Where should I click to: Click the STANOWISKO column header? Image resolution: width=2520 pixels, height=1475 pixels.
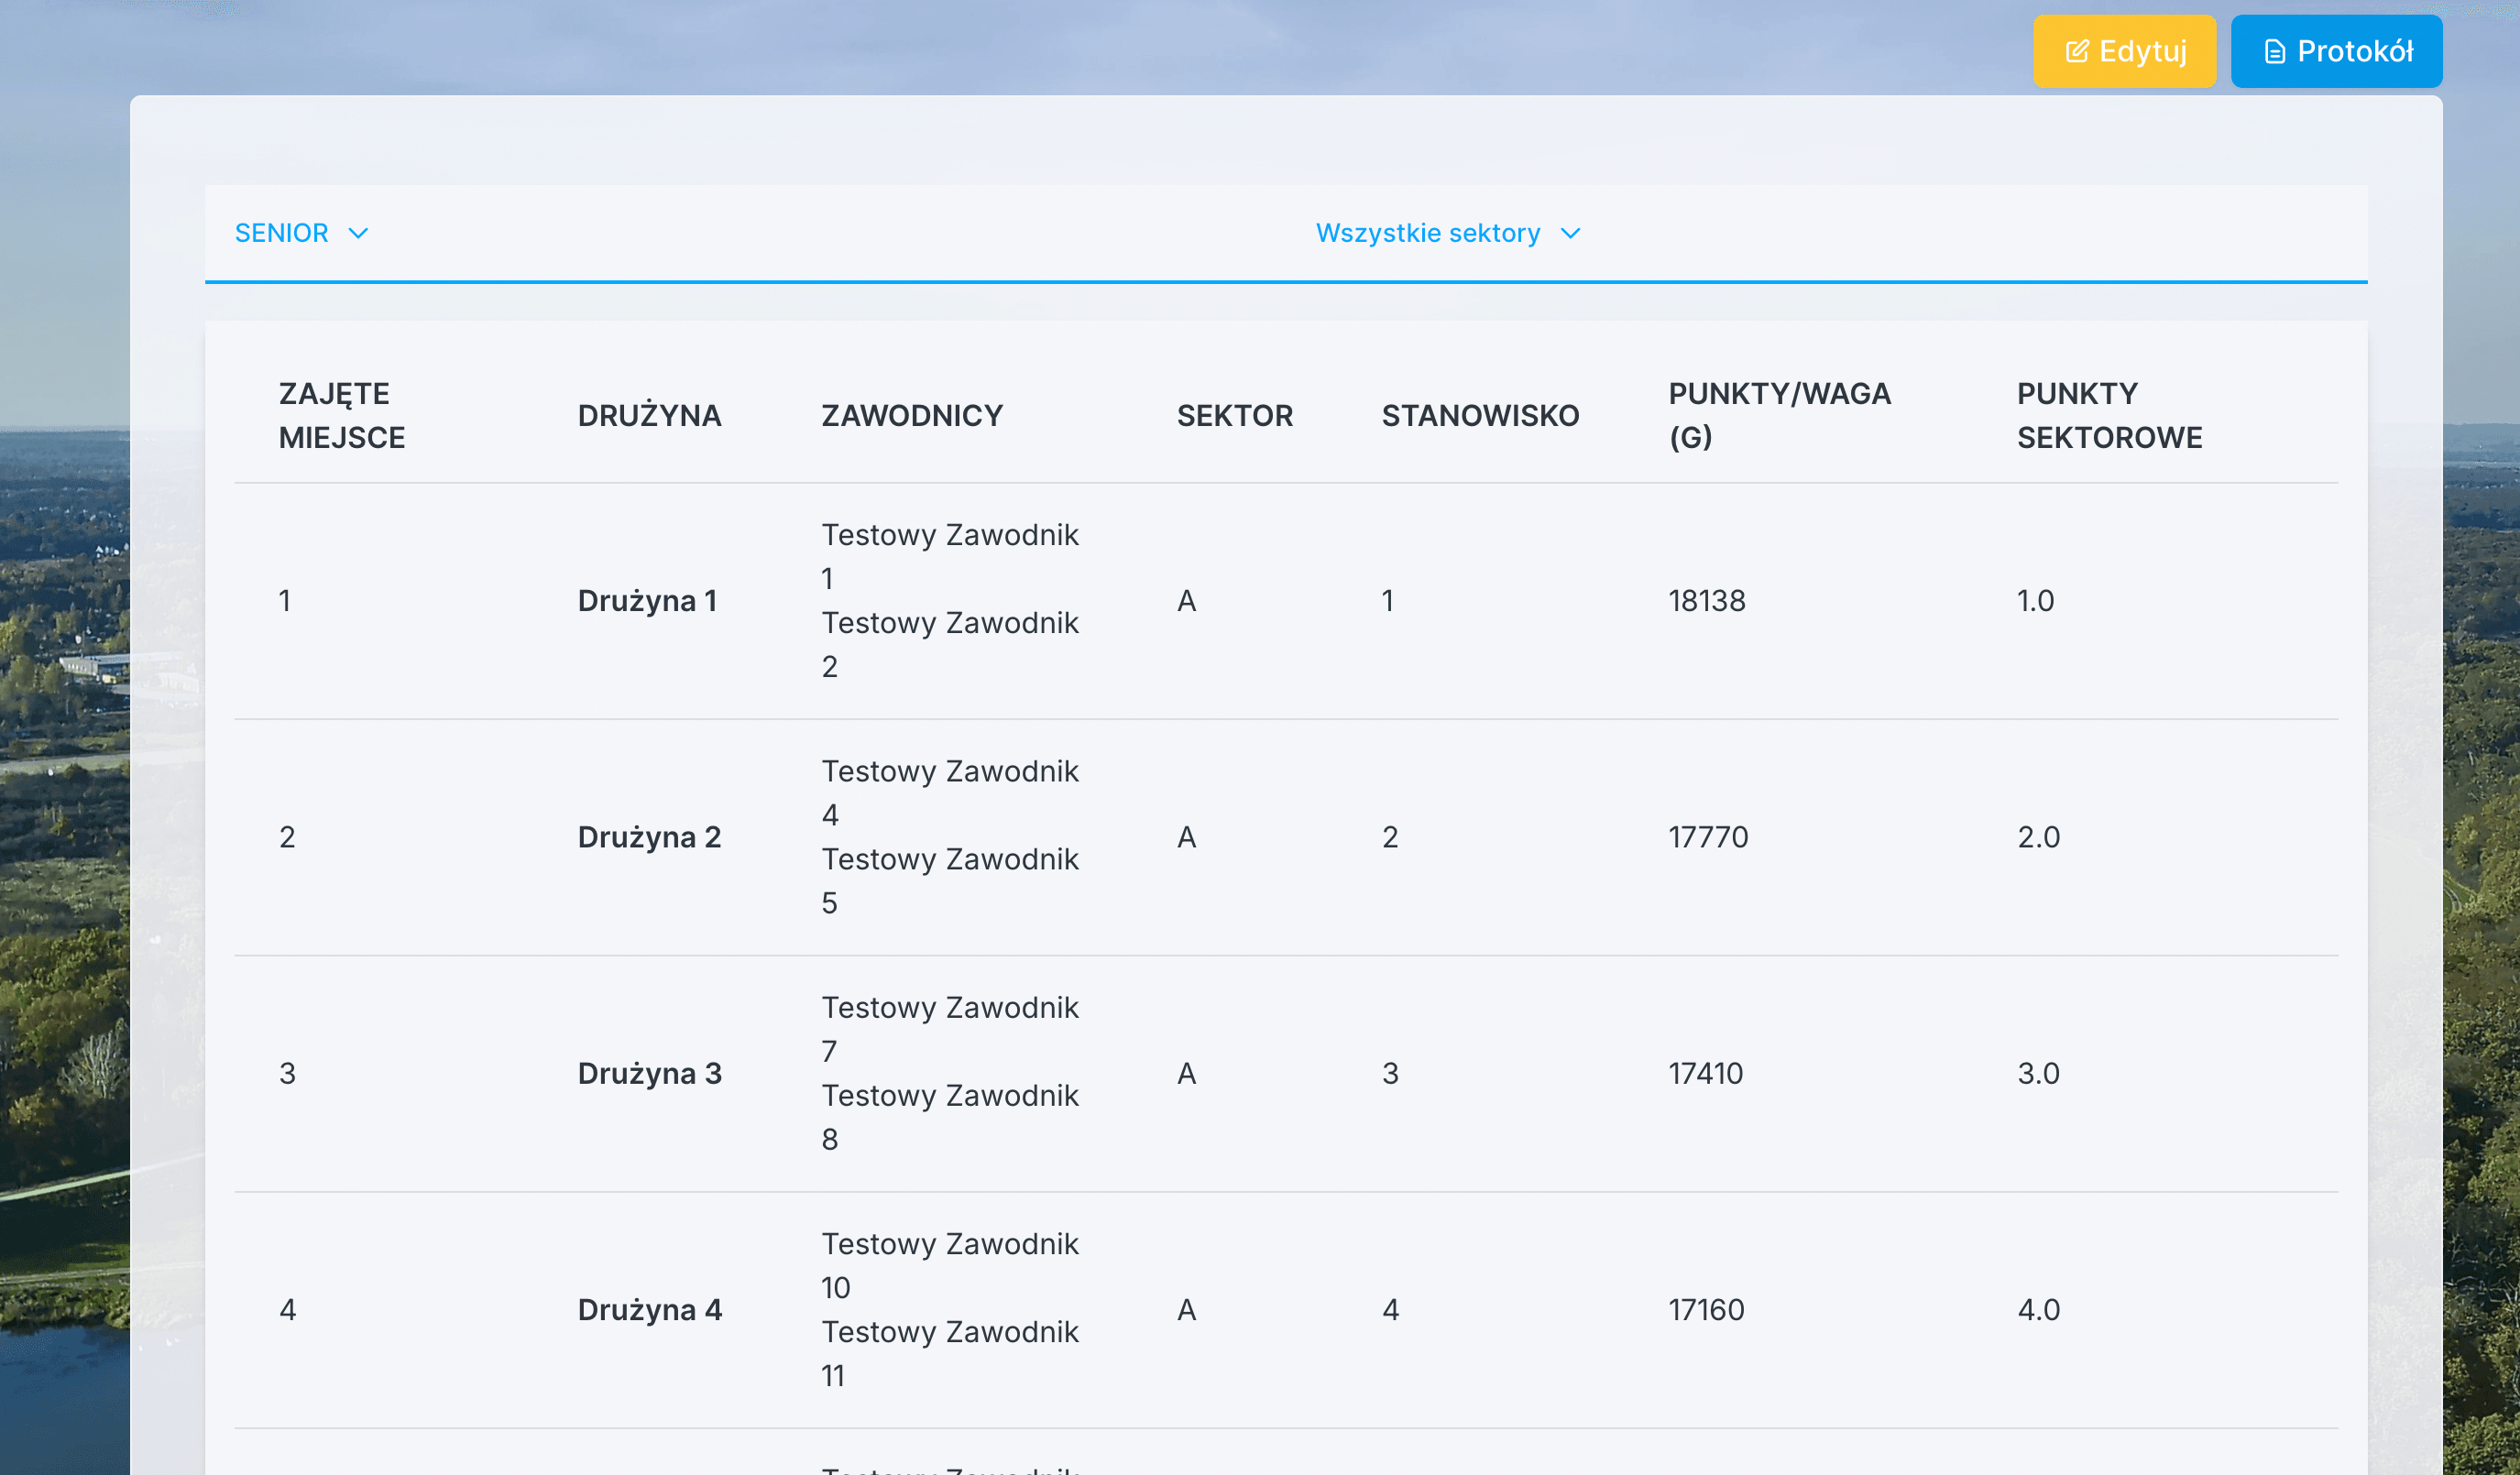point(1480,414)
